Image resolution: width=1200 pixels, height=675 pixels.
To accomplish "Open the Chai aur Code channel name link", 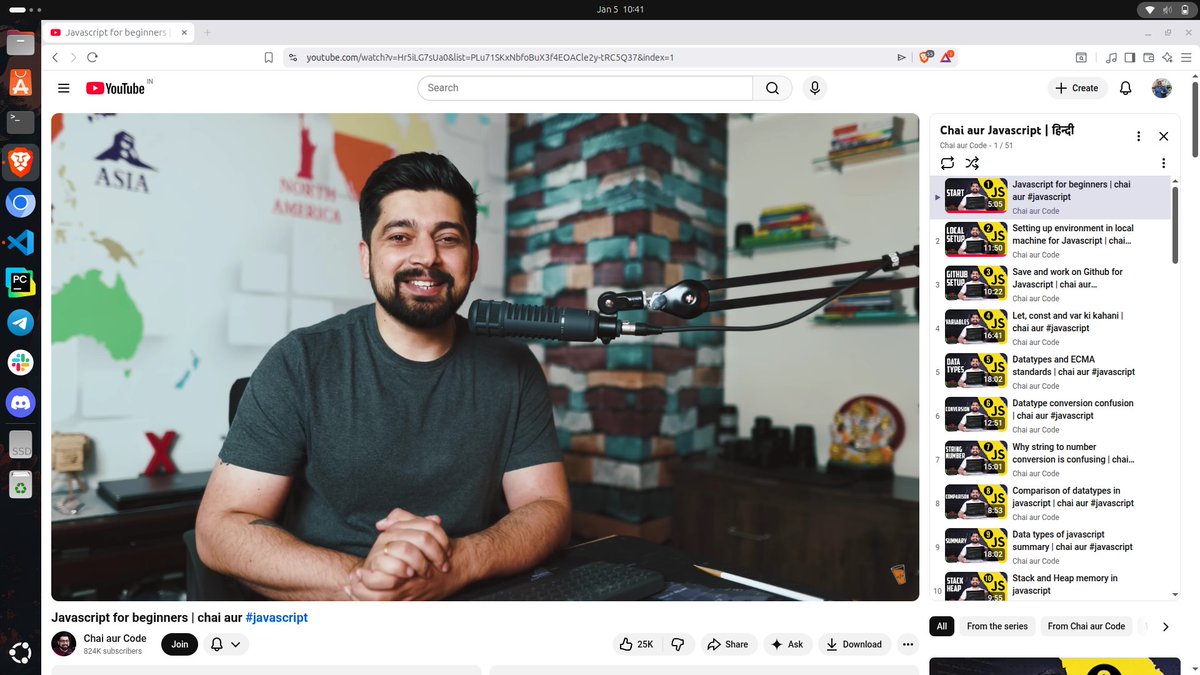I will click(x=115, y=638).
